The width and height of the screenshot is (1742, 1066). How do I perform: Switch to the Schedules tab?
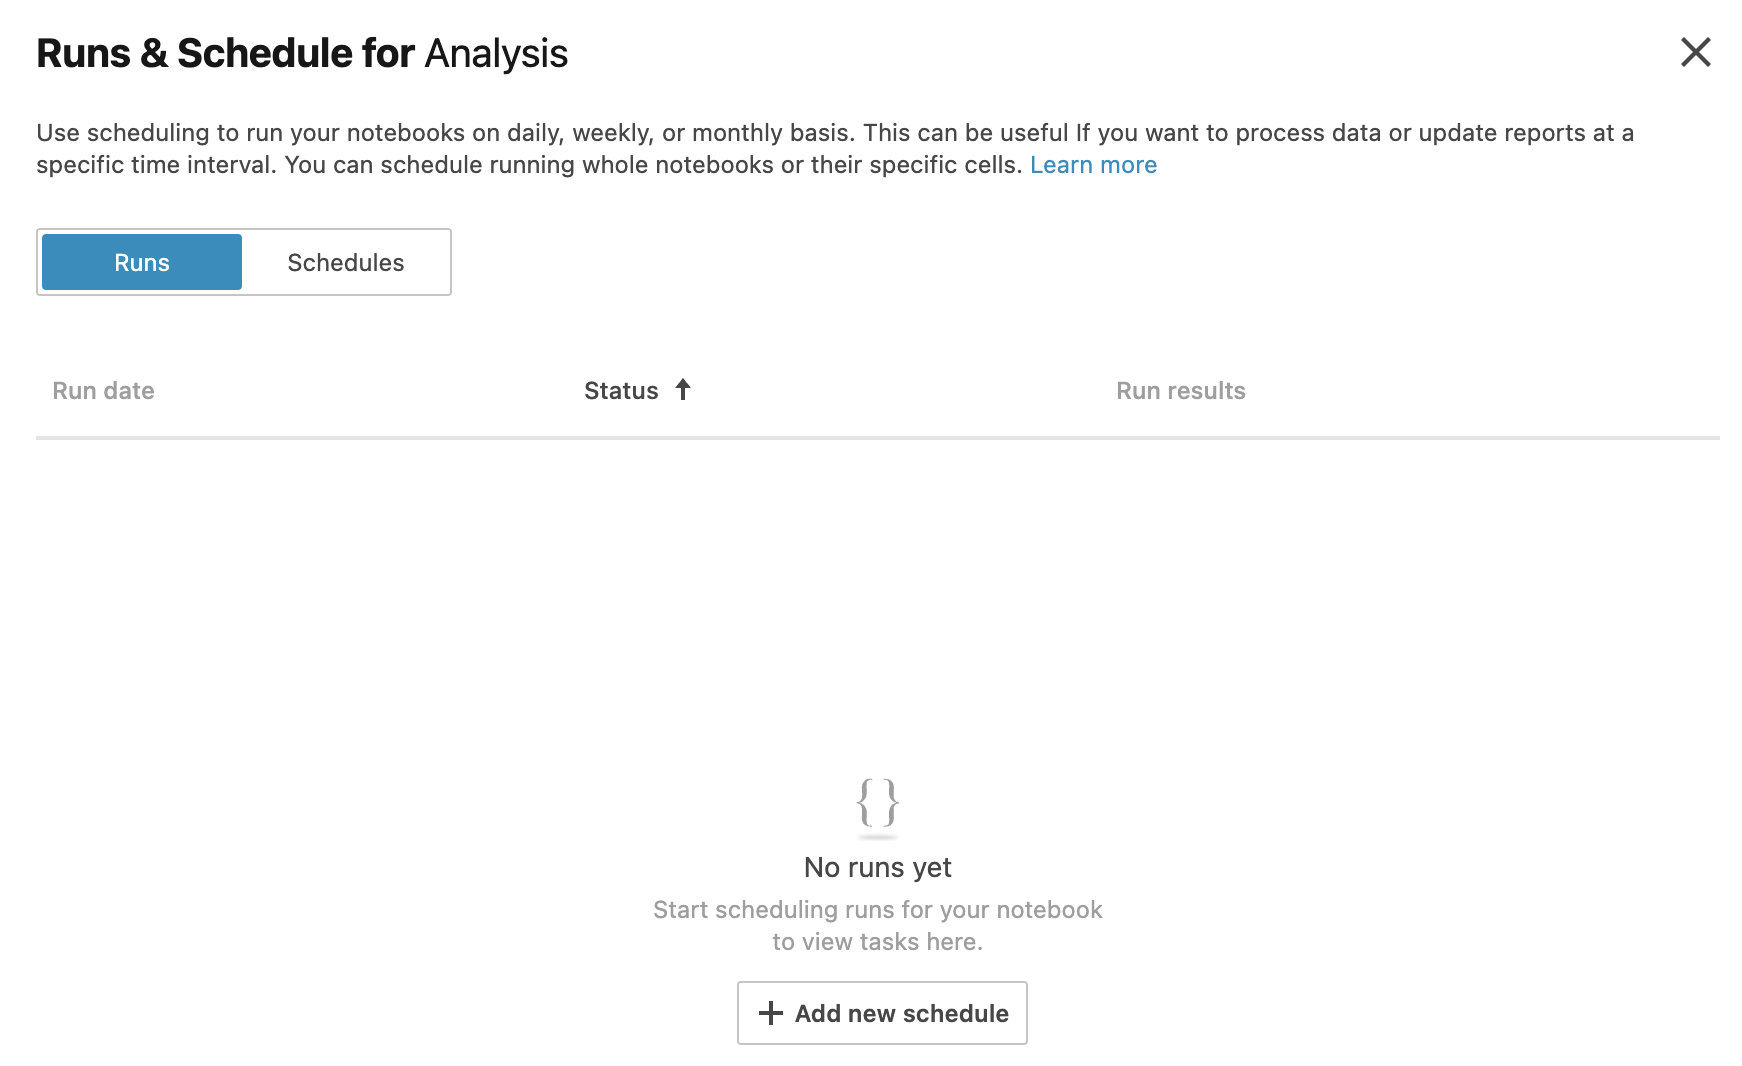(346, 262)
